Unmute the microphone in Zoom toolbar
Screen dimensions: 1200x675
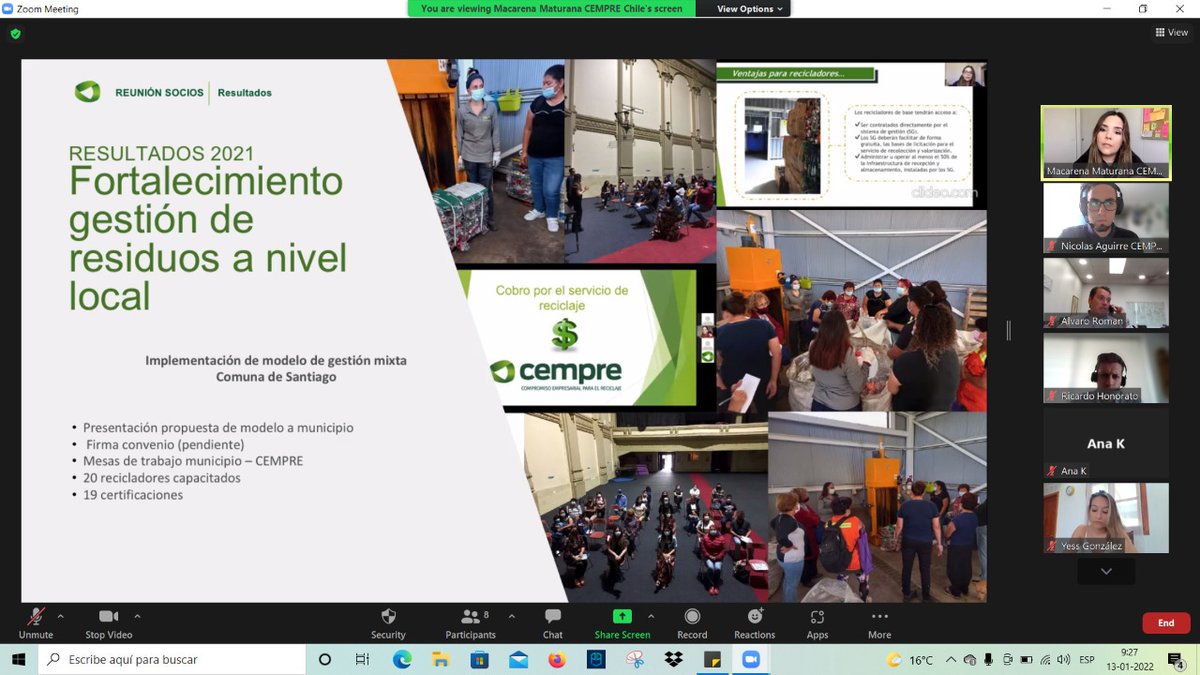click(x=36, y=623)
